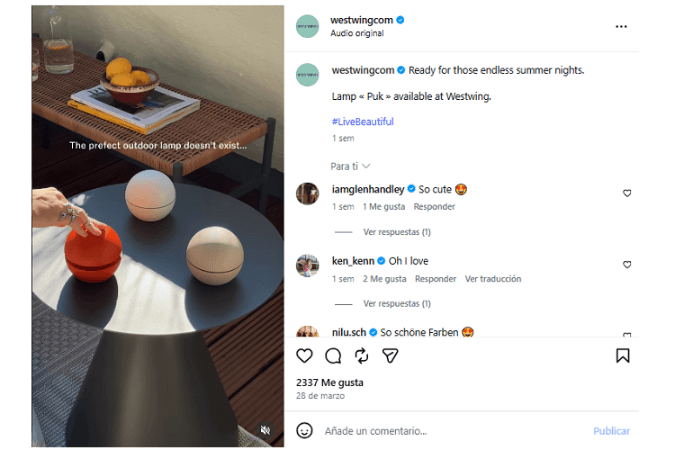675x450 pixels.
Task: Open the comment bubble icon
Action: click(x=333, y=356)
